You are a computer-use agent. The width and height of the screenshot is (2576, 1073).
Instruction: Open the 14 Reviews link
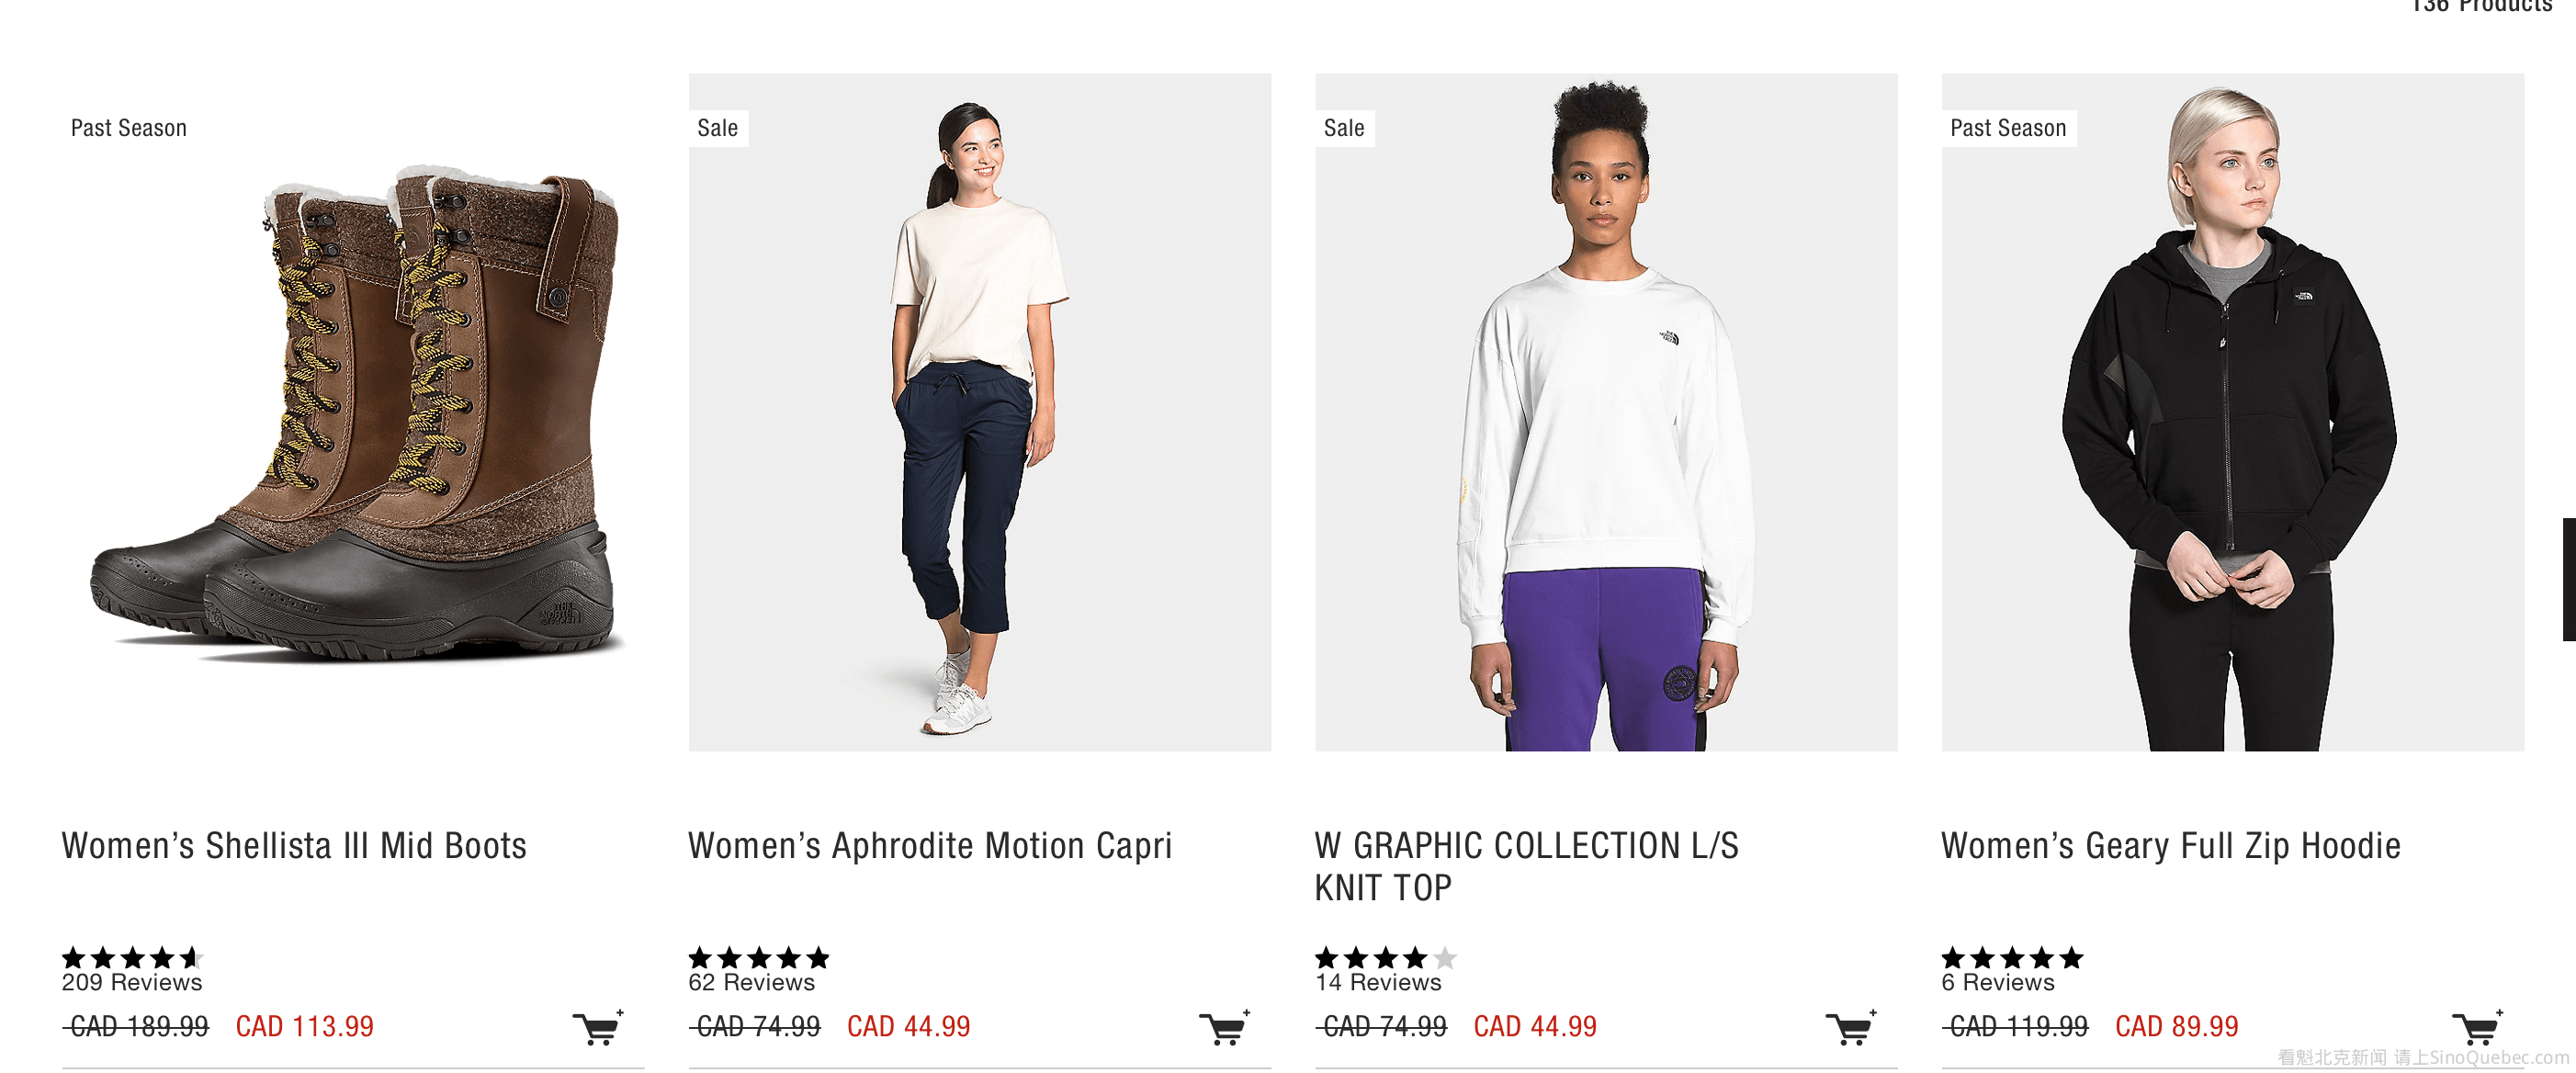pos(1377,982)
